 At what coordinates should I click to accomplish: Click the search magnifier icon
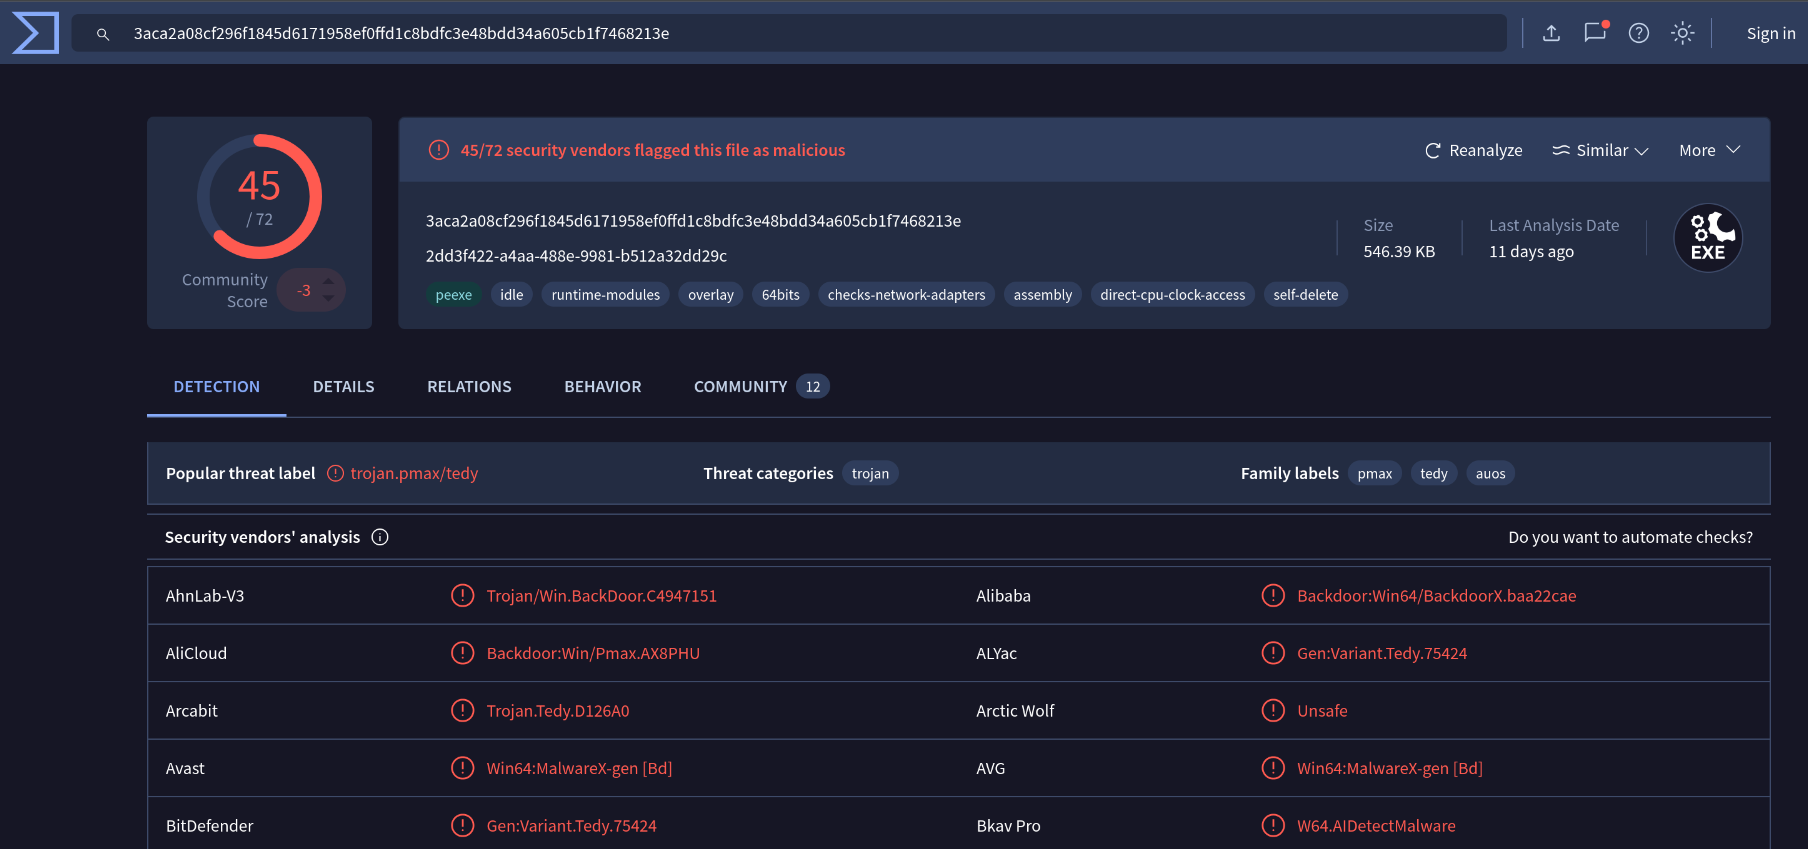103,34
